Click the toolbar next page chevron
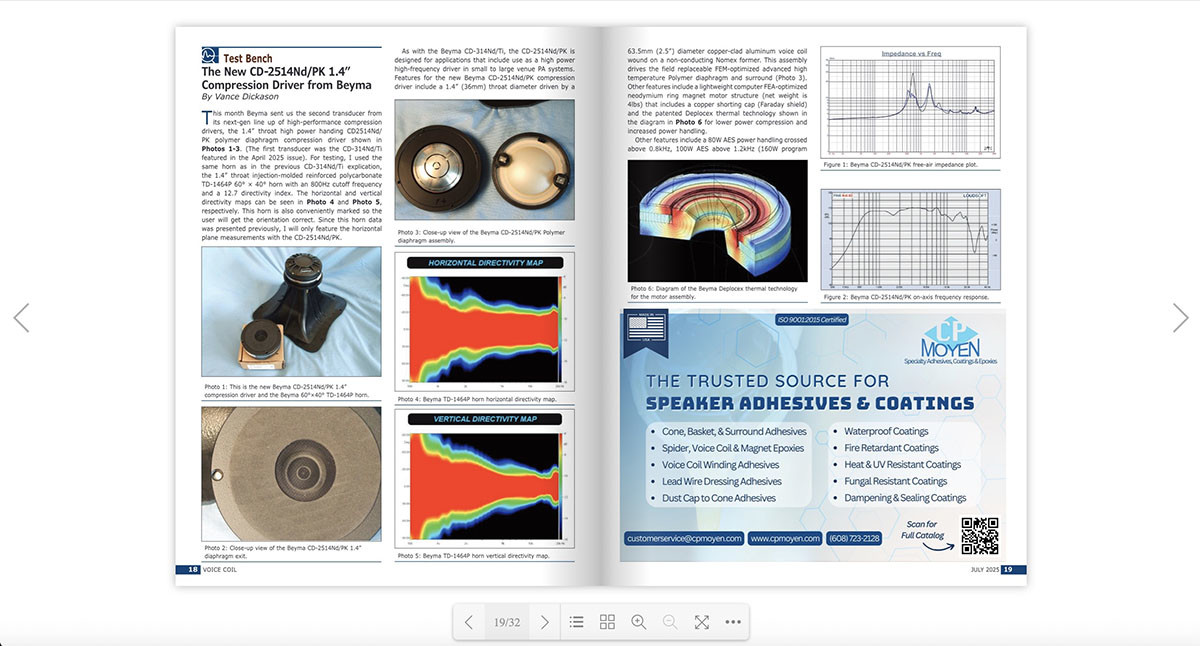Viewport: 1200px width, 646px height. (x=544, y=622)
